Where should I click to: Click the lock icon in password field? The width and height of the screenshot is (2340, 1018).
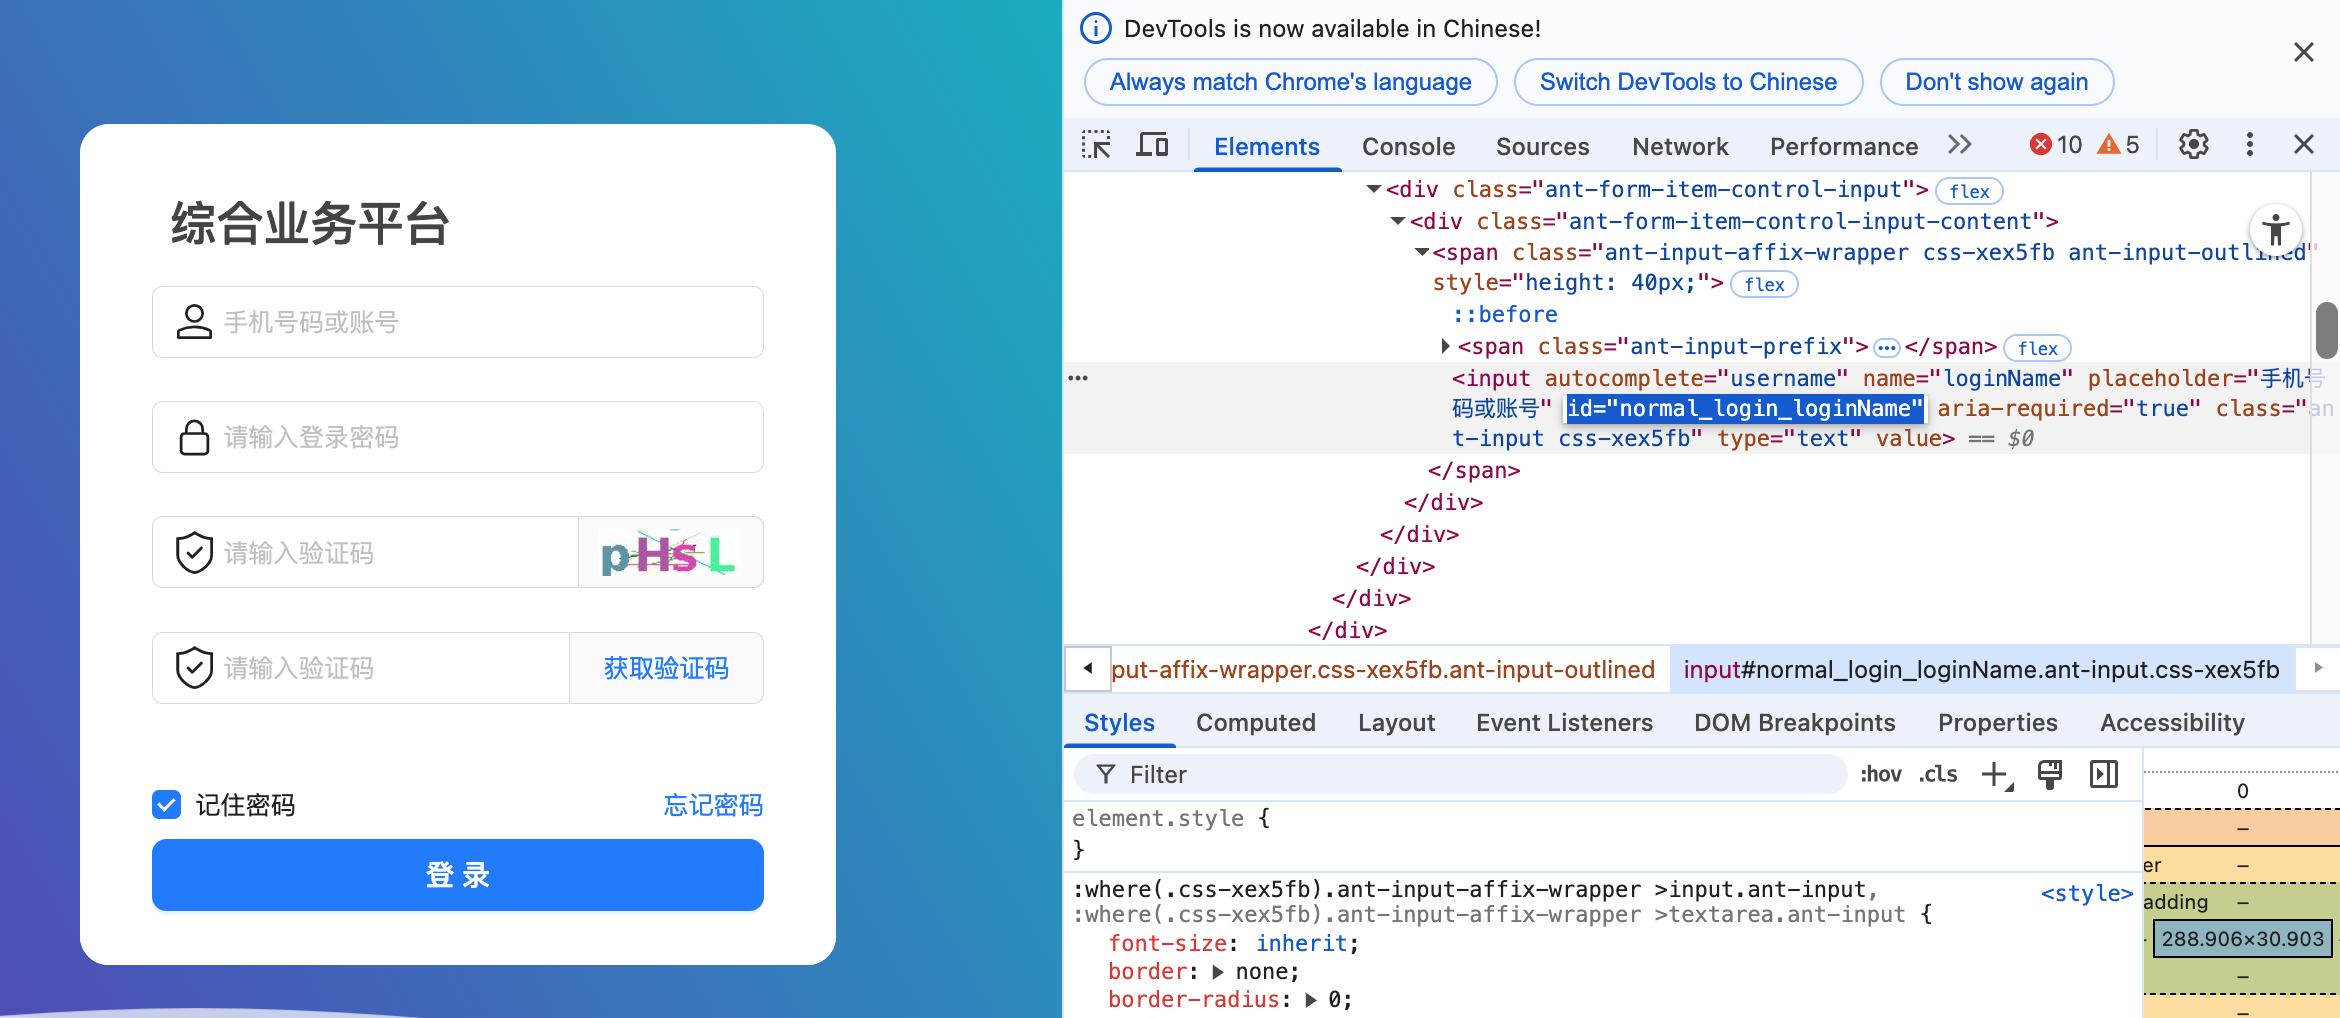coord(194,437)
